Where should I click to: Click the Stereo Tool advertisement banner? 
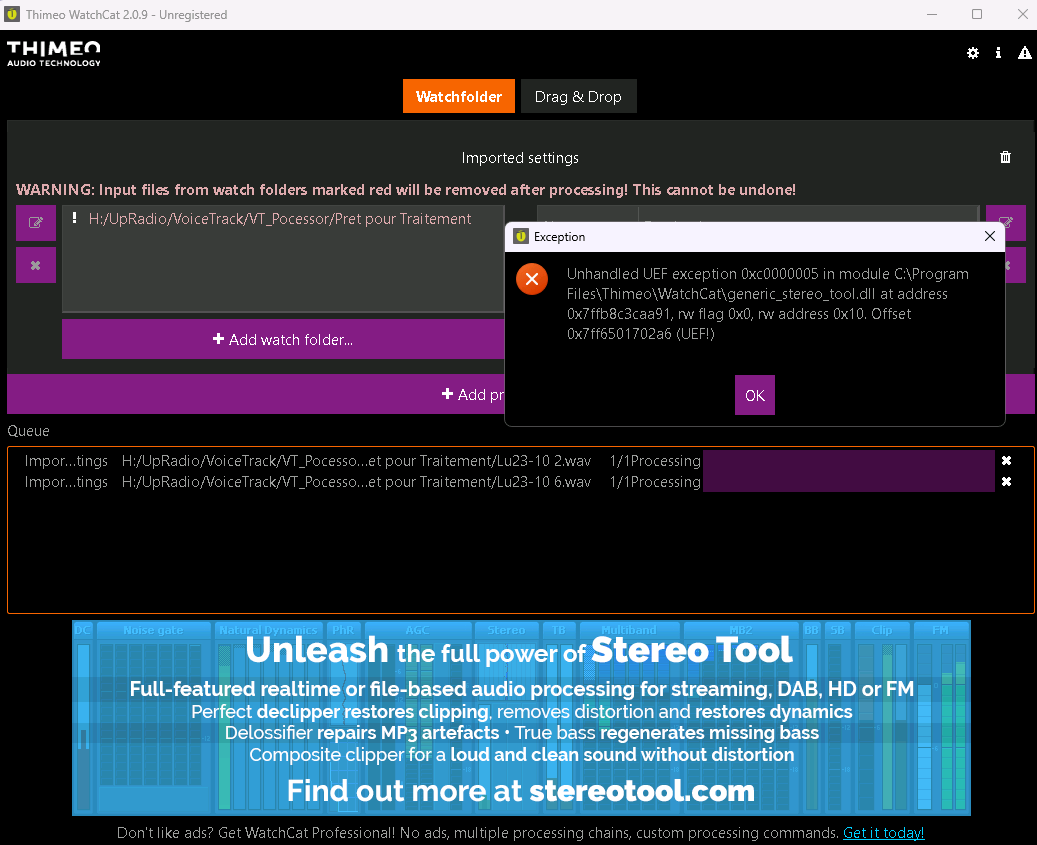click(521, 717)
